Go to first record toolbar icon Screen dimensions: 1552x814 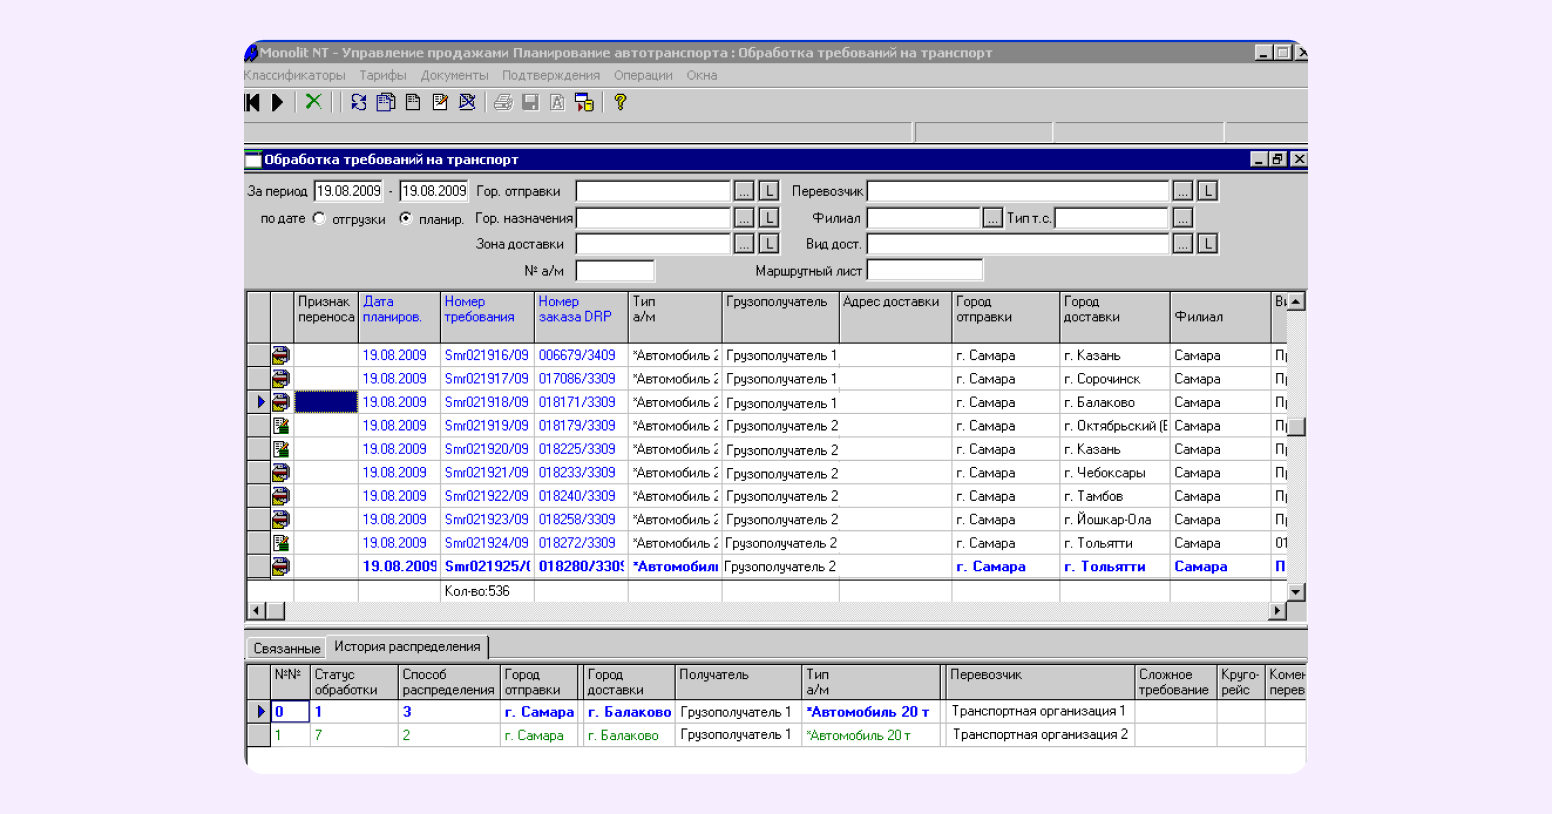pyautogui.click(x=253, y=102)
